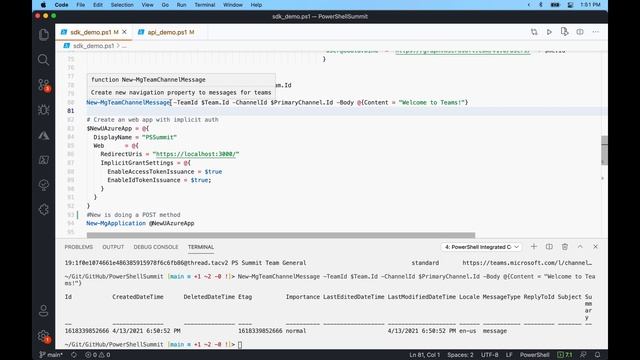Open the Edit menu

(x=98, y=5)
